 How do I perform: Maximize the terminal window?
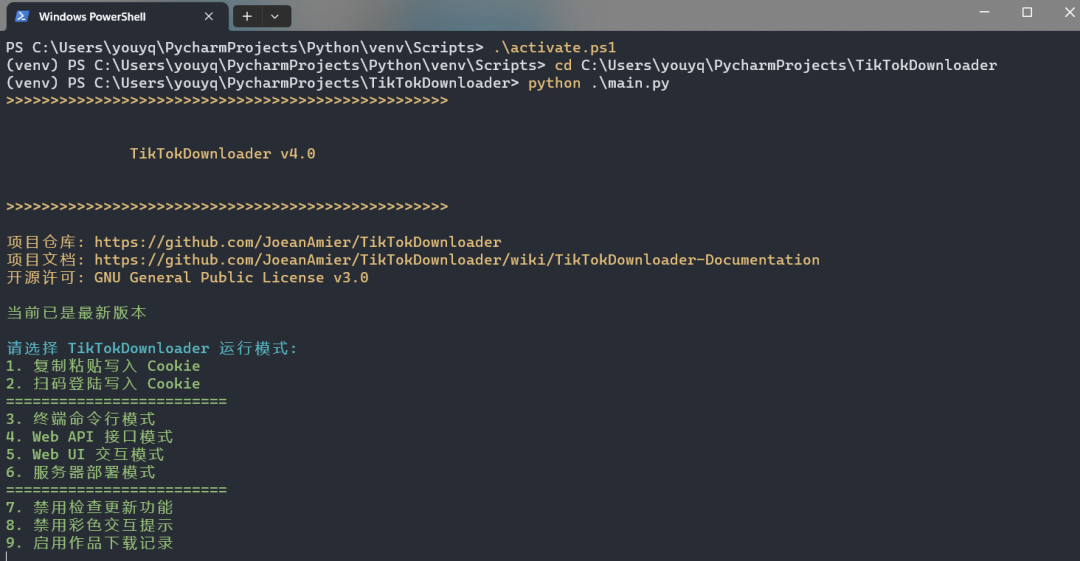[x=1027, y=12]
